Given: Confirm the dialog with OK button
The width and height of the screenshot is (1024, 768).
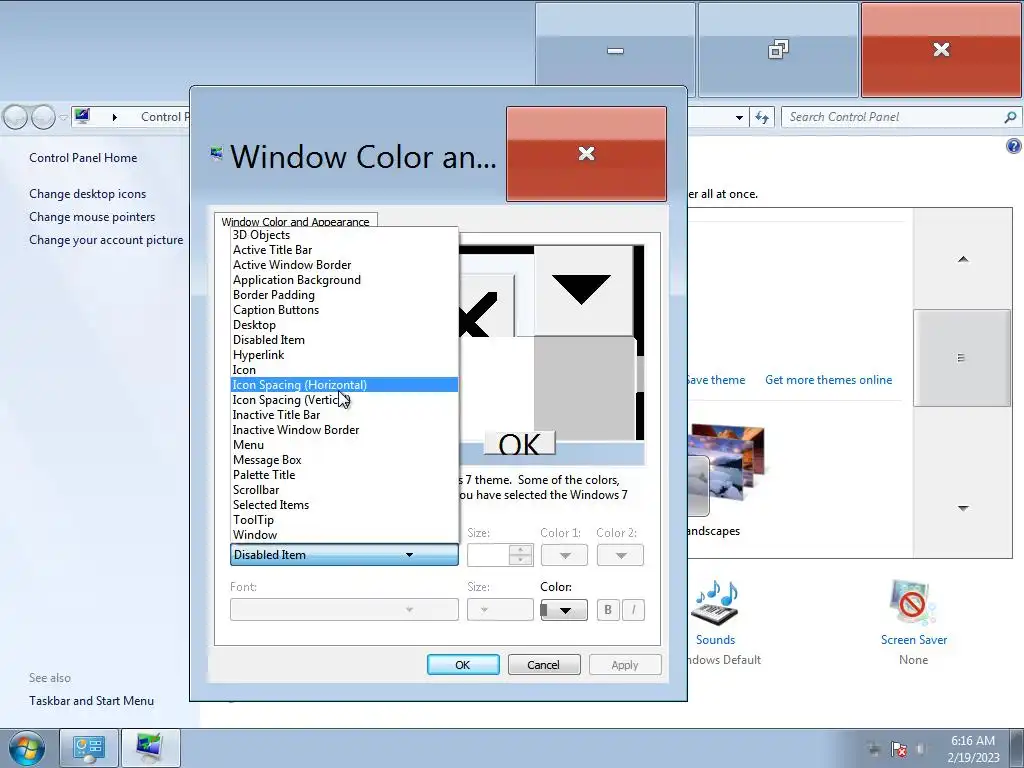Looking at the screenshot, I should pos(463,665).
